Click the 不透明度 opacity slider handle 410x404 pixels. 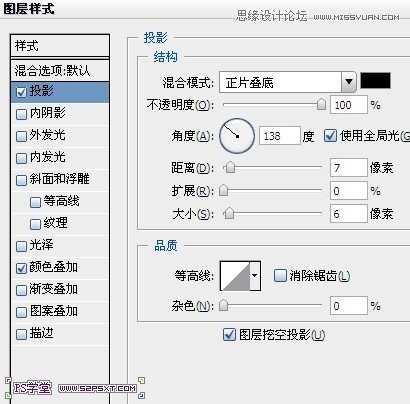point(321,104)
